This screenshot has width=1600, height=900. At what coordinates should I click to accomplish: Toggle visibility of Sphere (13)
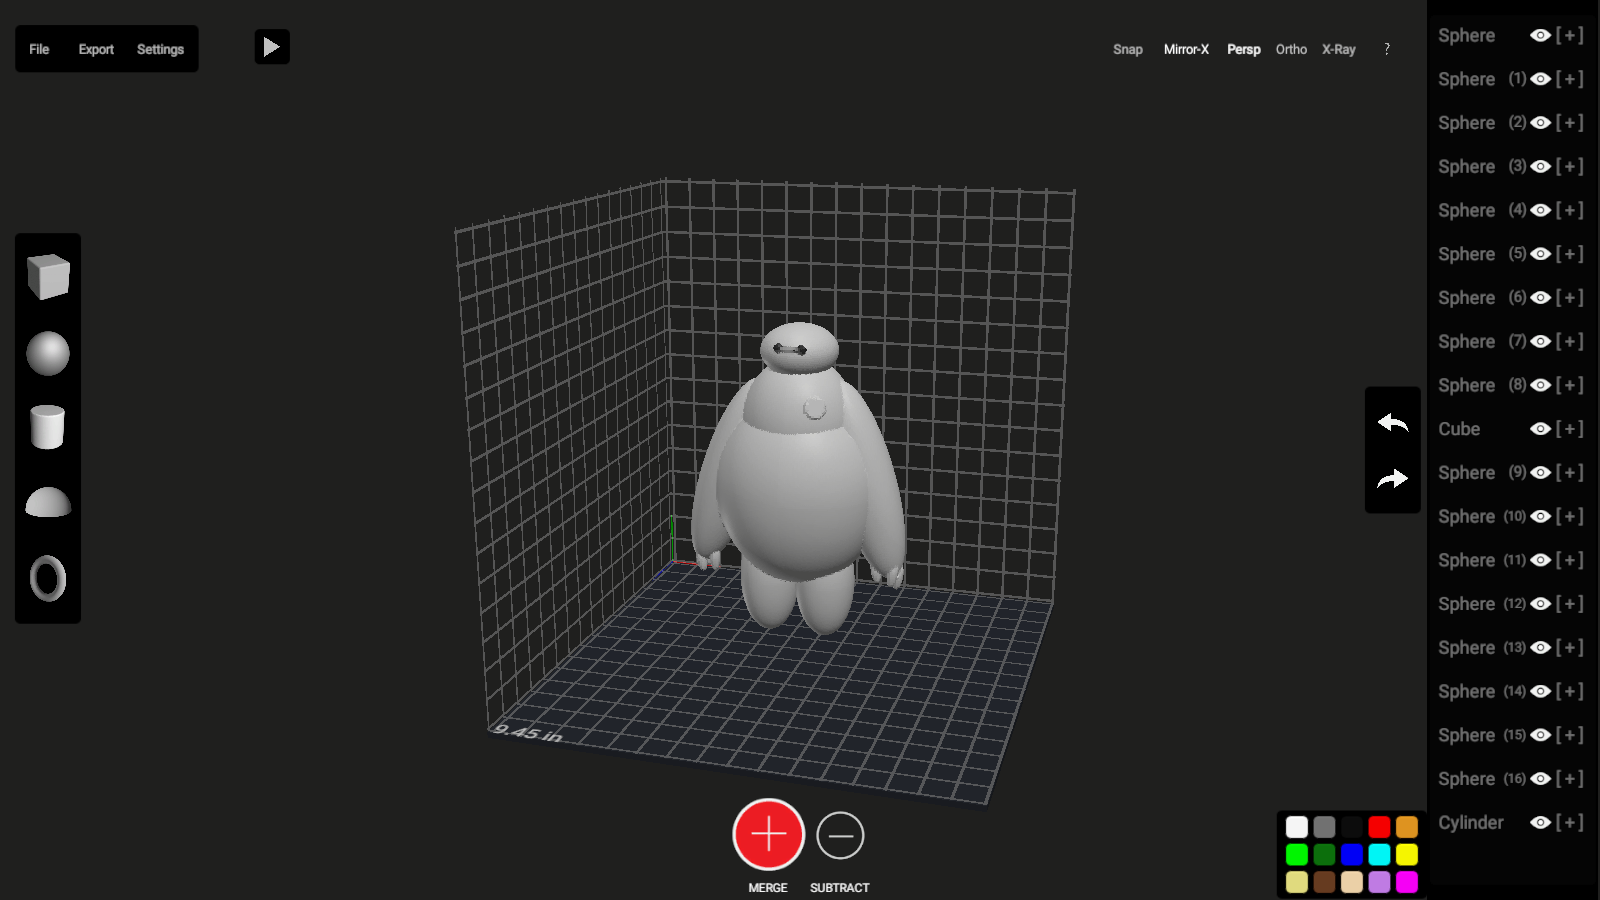pos(1541,648)
